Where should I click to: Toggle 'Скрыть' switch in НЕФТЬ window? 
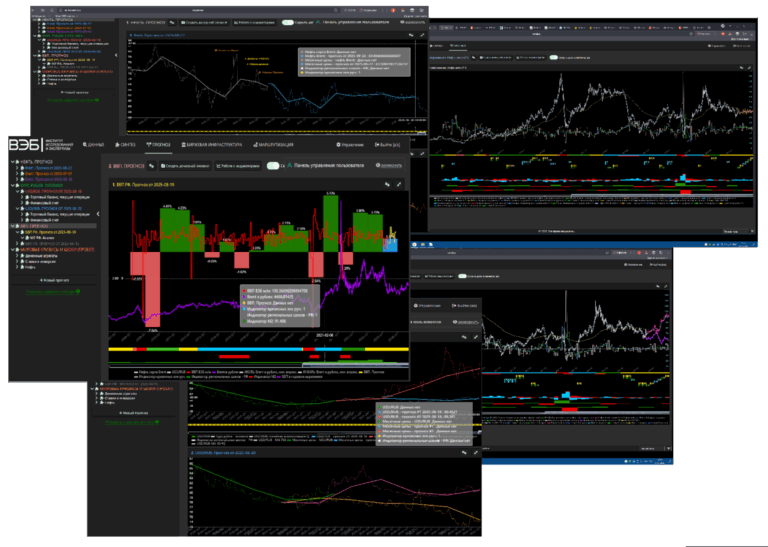coord(288,23)
